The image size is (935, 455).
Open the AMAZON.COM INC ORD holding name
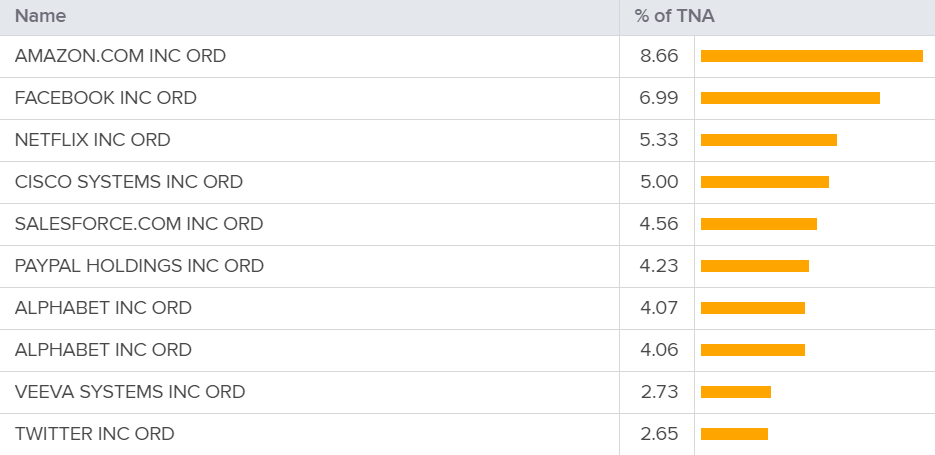coord(120,56)
